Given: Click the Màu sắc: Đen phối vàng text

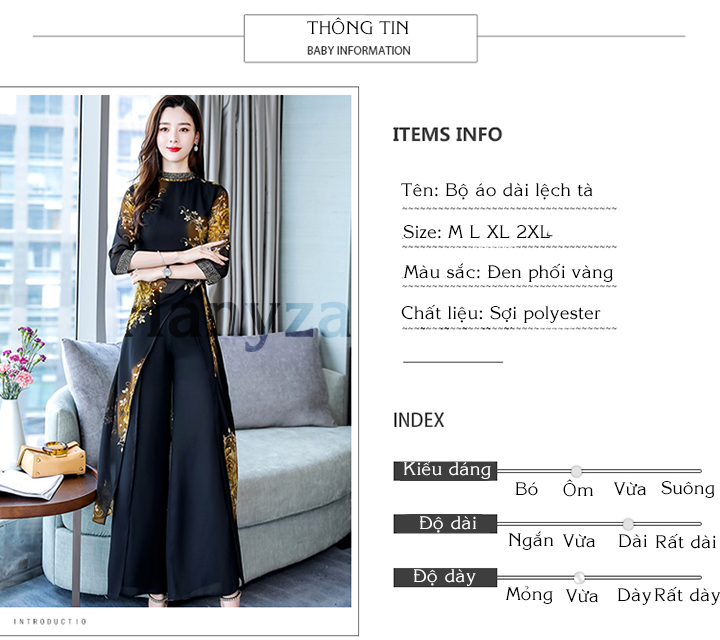Looking at the screenshot, I should coord(508,272).
